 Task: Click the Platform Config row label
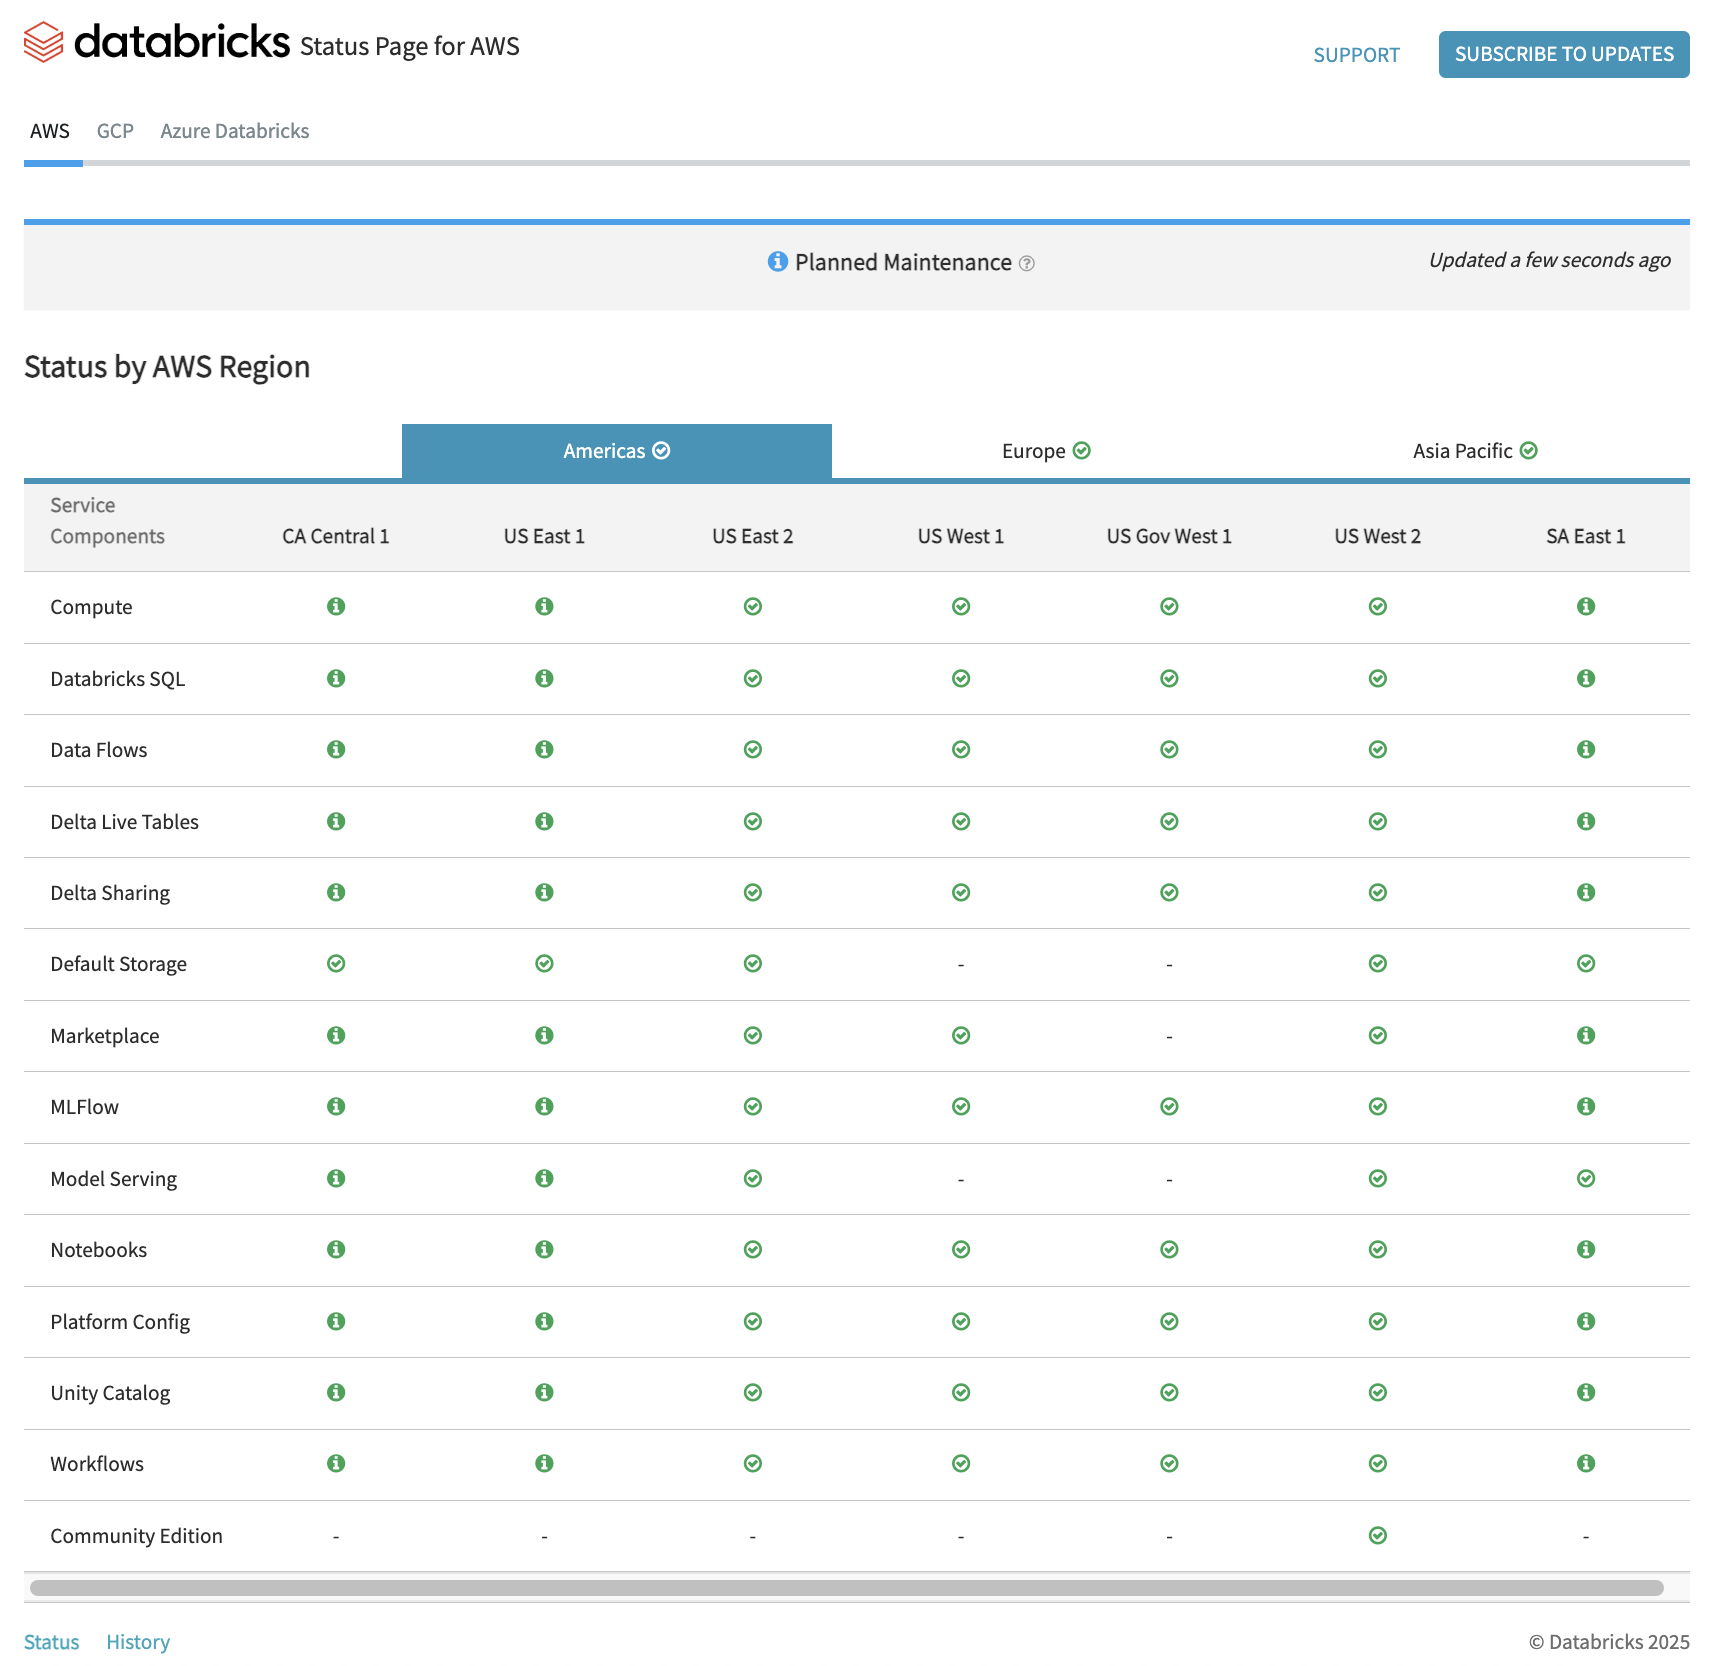coord(120,1322)
